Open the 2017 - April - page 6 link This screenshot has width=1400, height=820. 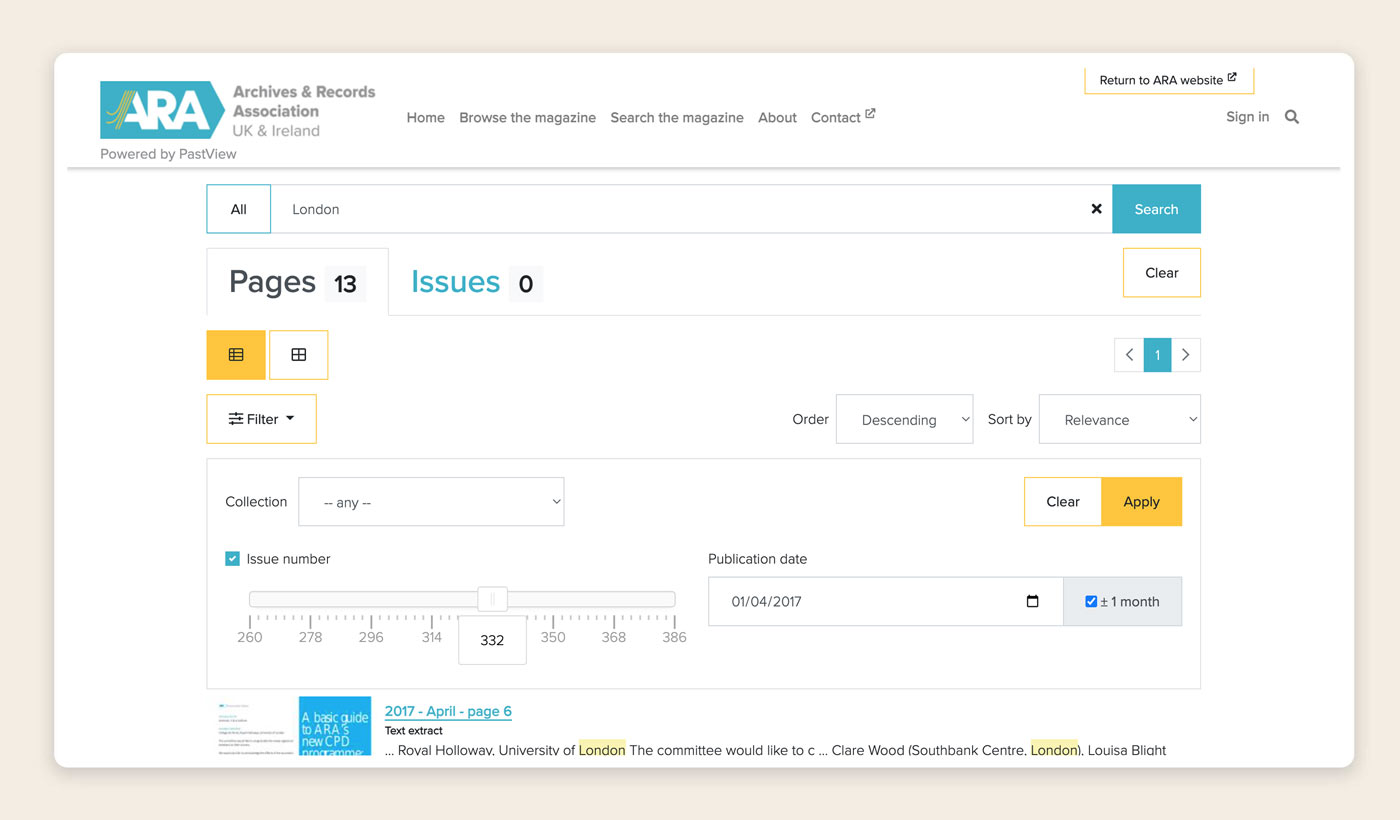click(448, 711)
